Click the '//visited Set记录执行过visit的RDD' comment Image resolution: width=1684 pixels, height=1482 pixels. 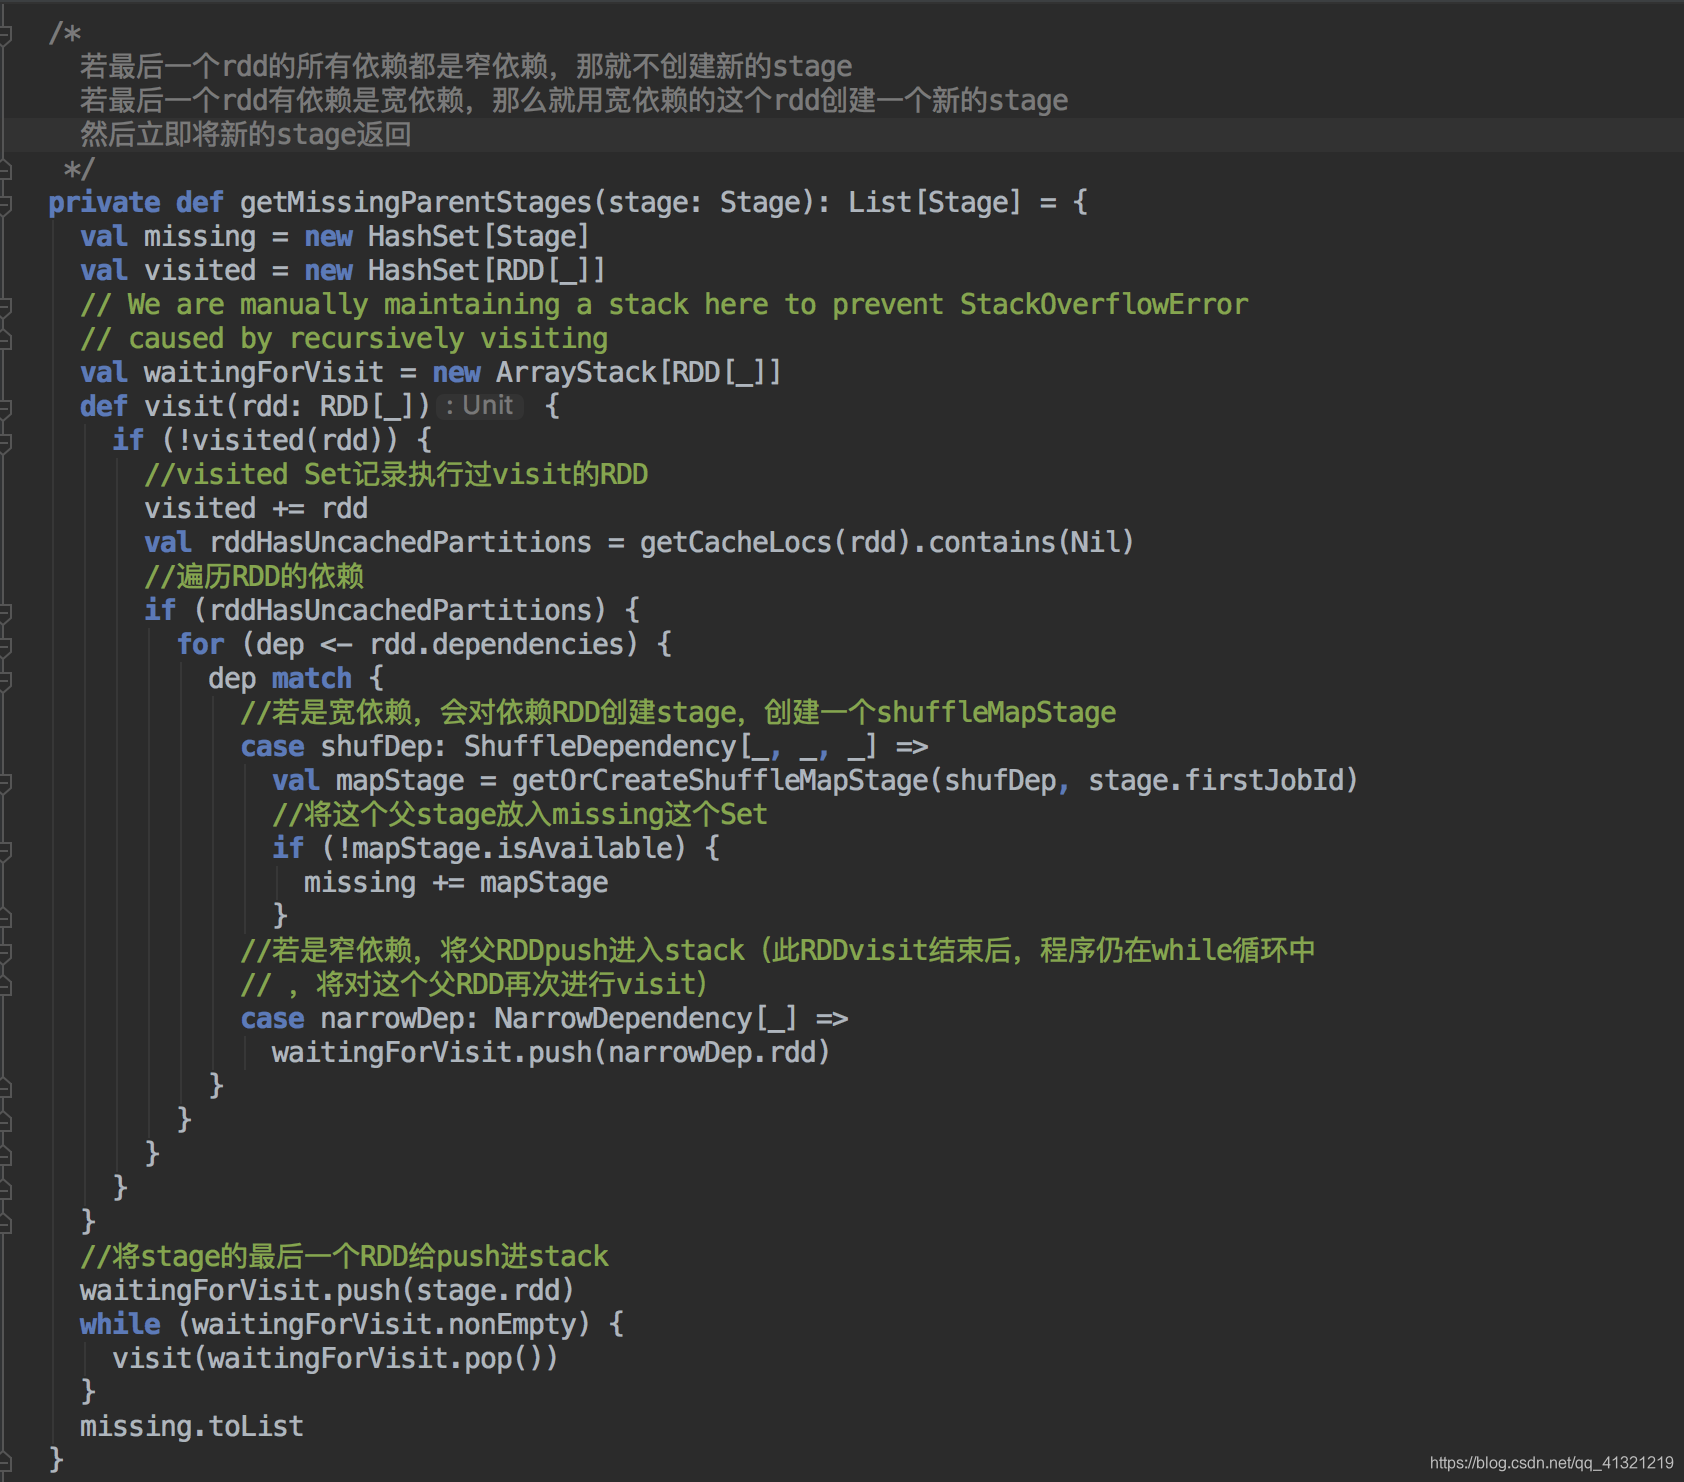[396, 475]
